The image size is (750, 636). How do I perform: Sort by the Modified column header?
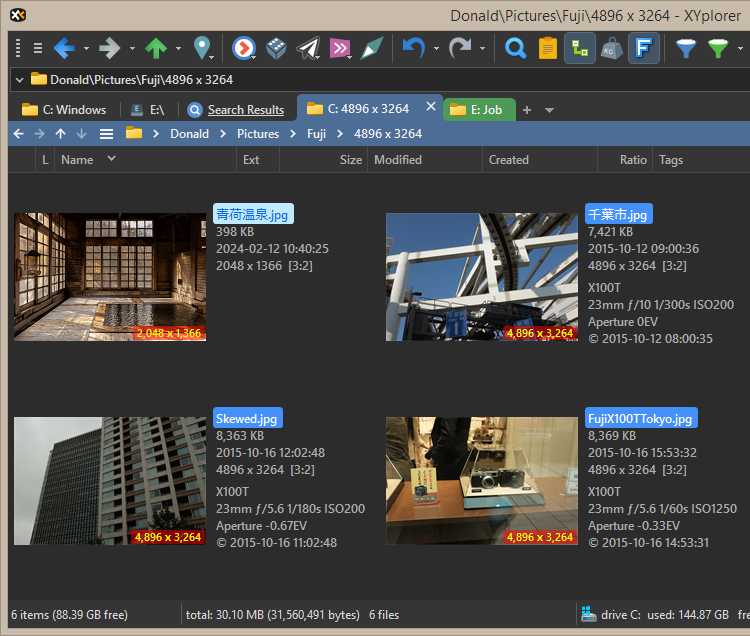coord(398,160)
